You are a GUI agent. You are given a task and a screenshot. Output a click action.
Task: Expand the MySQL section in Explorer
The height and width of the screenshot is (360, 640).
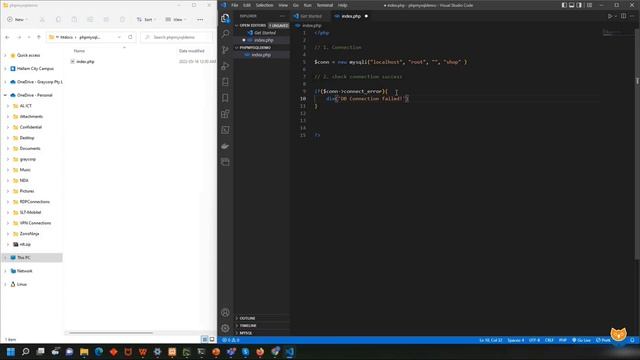click(x=262, y=333)
